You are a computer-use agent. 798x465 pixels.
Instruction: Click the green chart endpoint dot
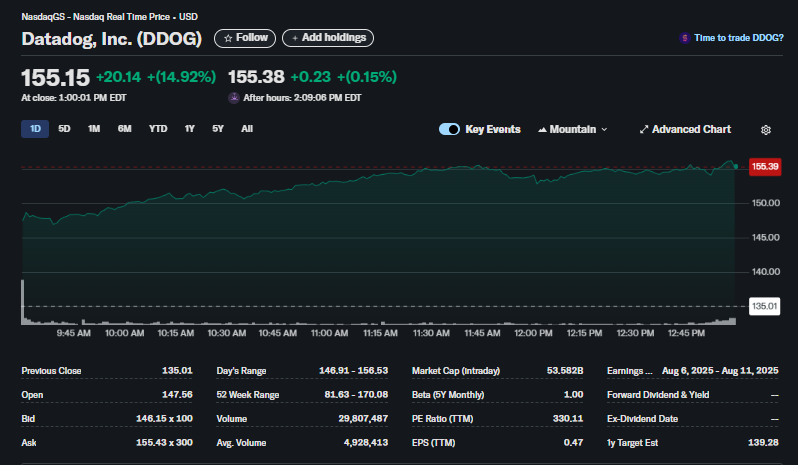[x=736, y=166]
